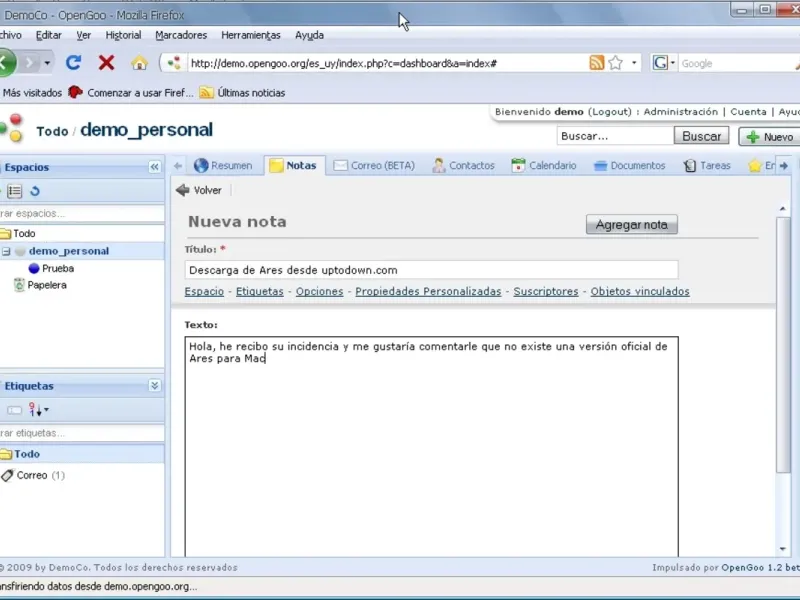800x600 pixels.
Task: Click the tag icon in the Etiquetas toolbar
Action: [x=14, y=410]
